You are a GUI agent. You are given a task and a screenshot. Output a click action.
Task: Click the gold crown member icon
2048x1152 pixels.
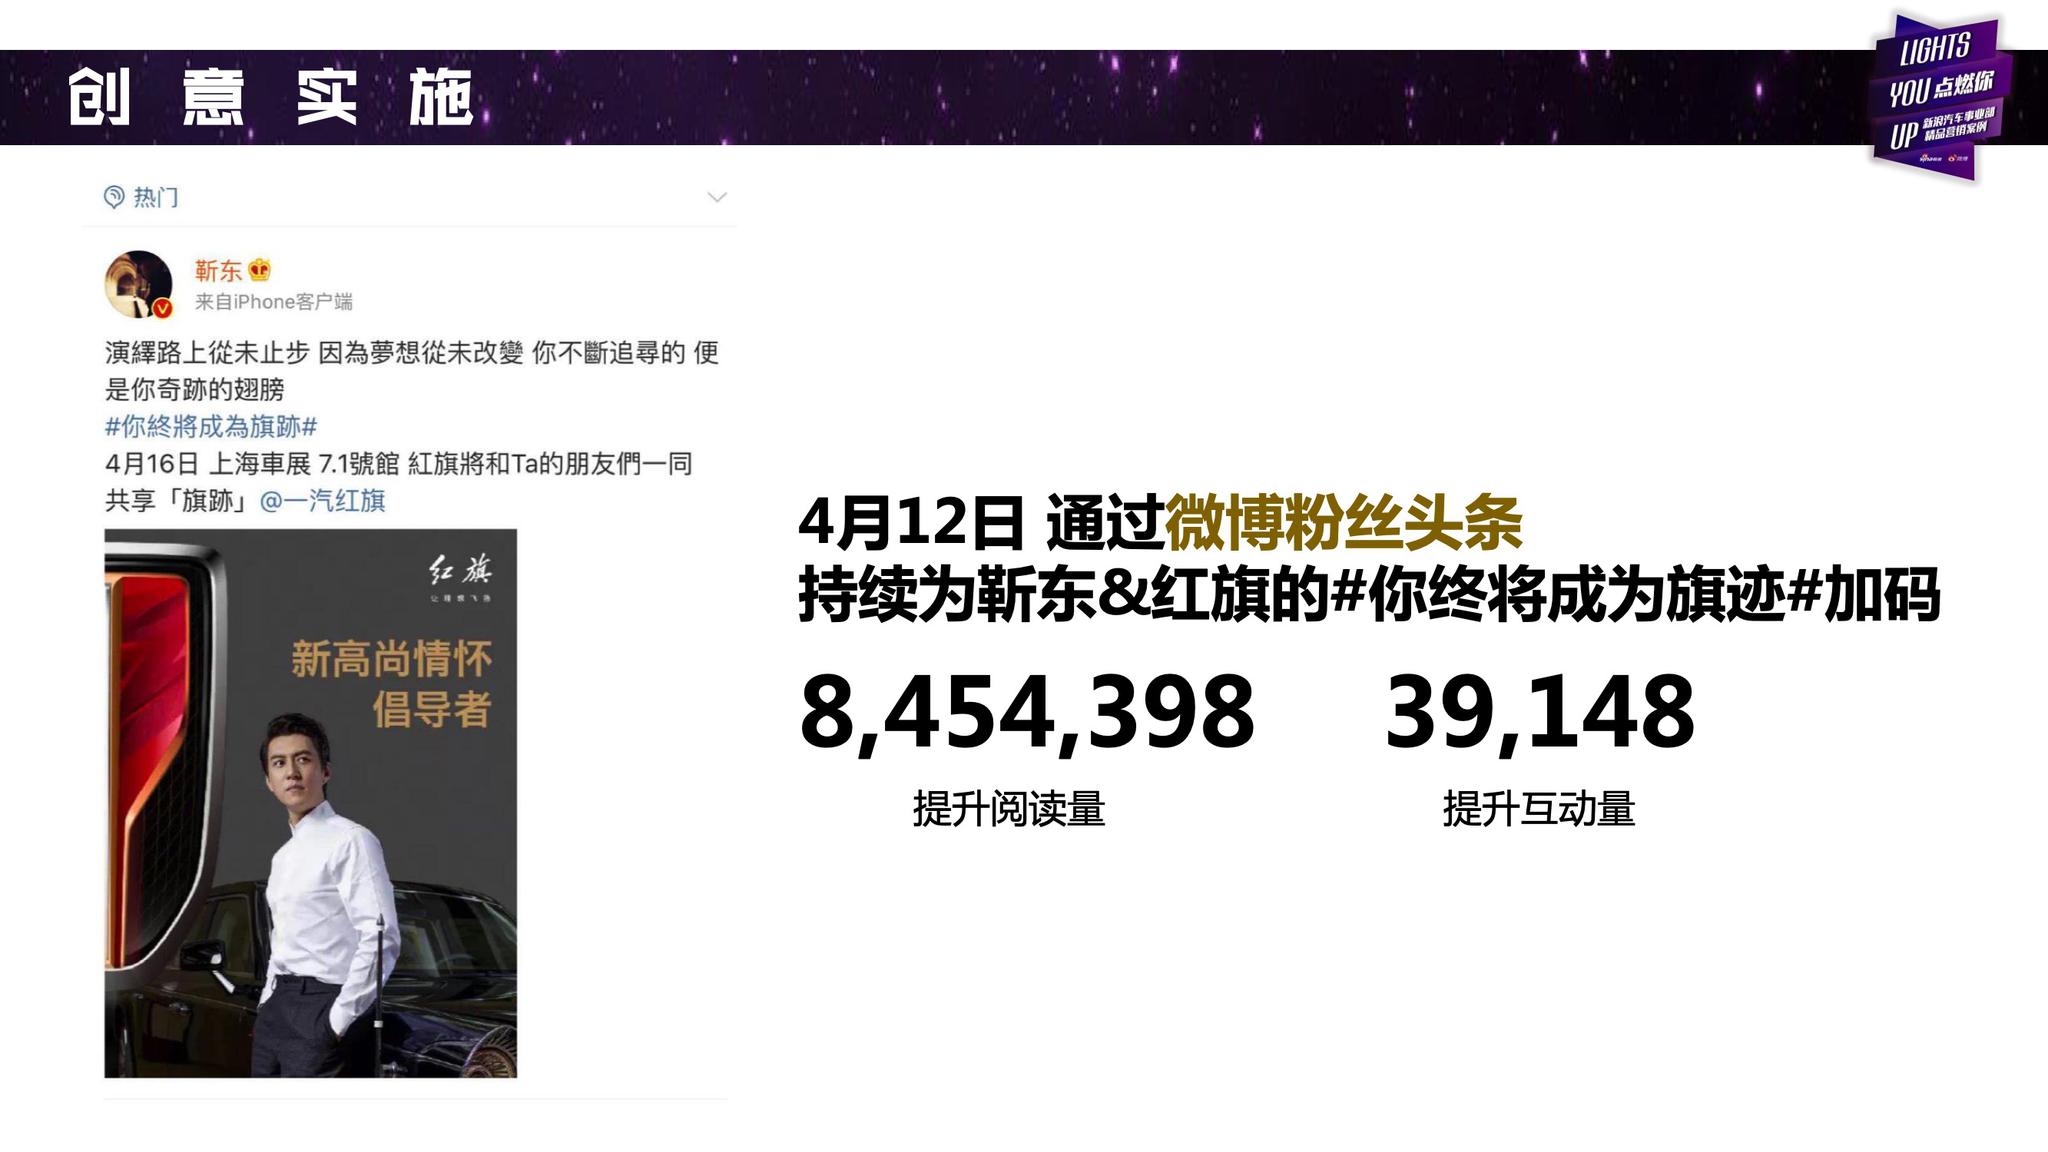pos(260,270)
